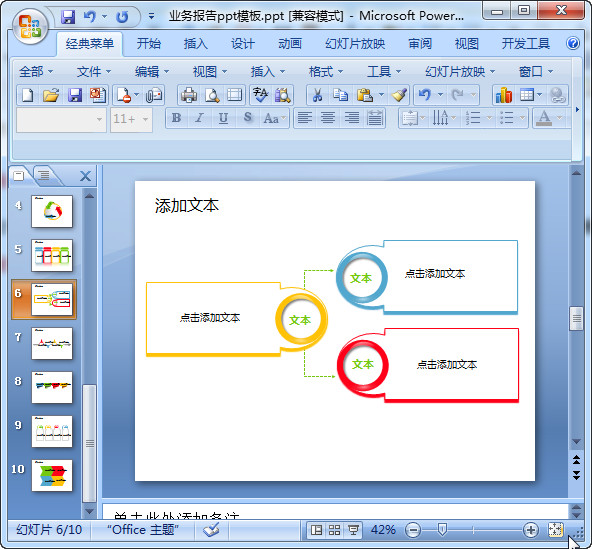This screenshot has width=592, height=549.
Task: Expand the font name combo box
Action: (x=99, y=119)
